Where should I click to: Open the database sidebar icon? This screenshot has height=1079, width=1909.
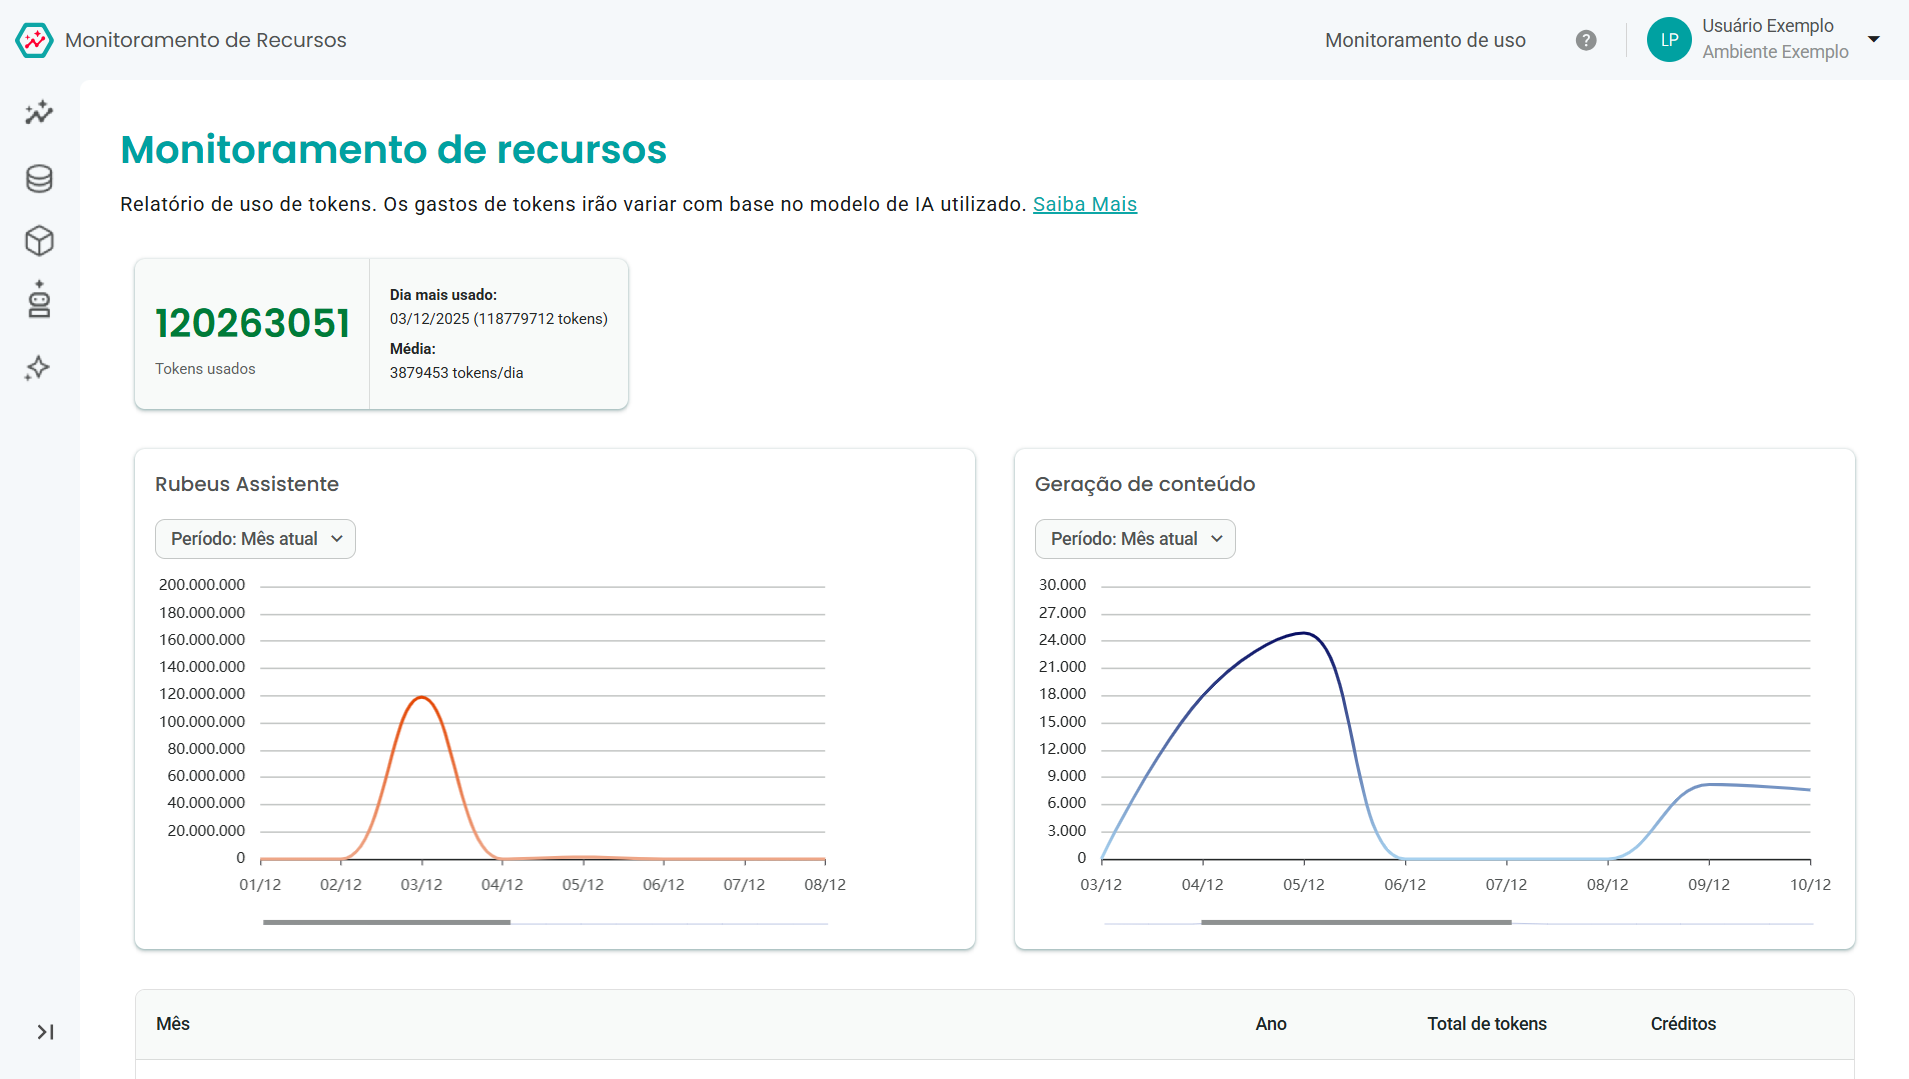(x=39, y=178)
